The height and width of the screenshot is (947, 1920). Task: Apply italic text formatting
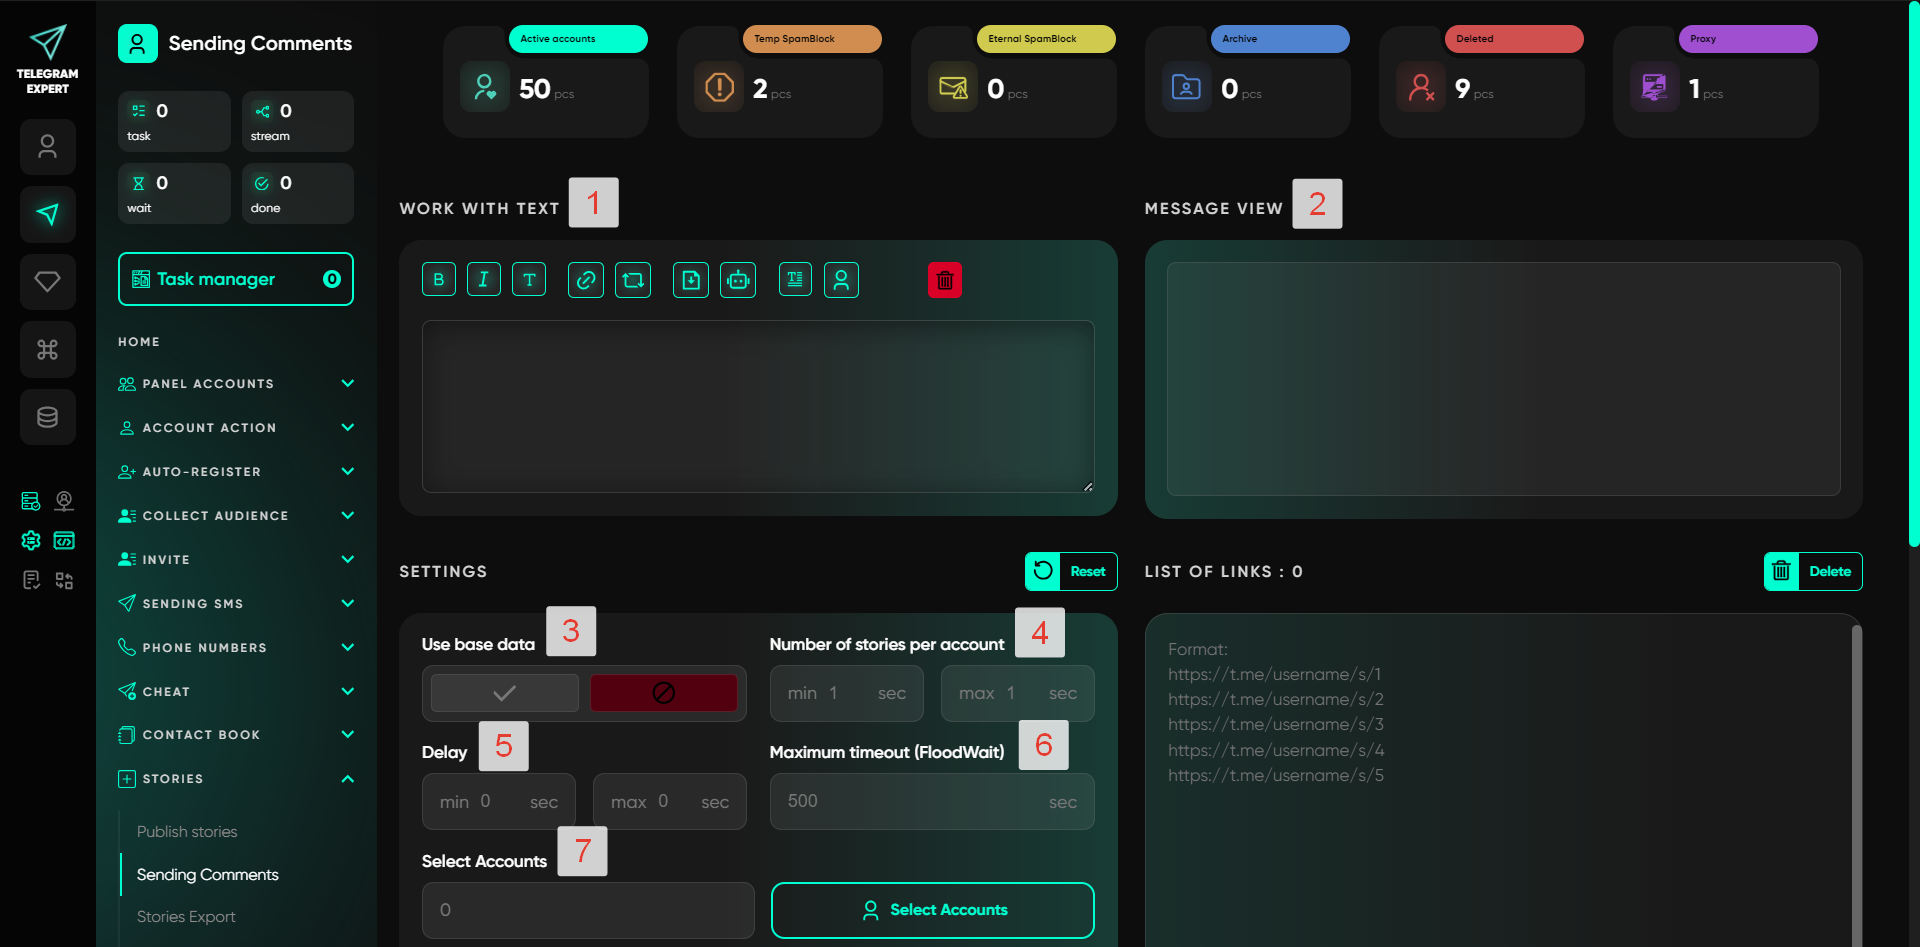click(483, 280)
